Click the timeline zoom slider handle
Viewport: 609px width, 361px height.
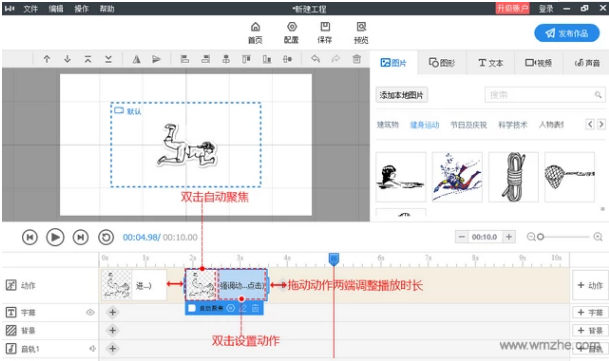point(540,237)
